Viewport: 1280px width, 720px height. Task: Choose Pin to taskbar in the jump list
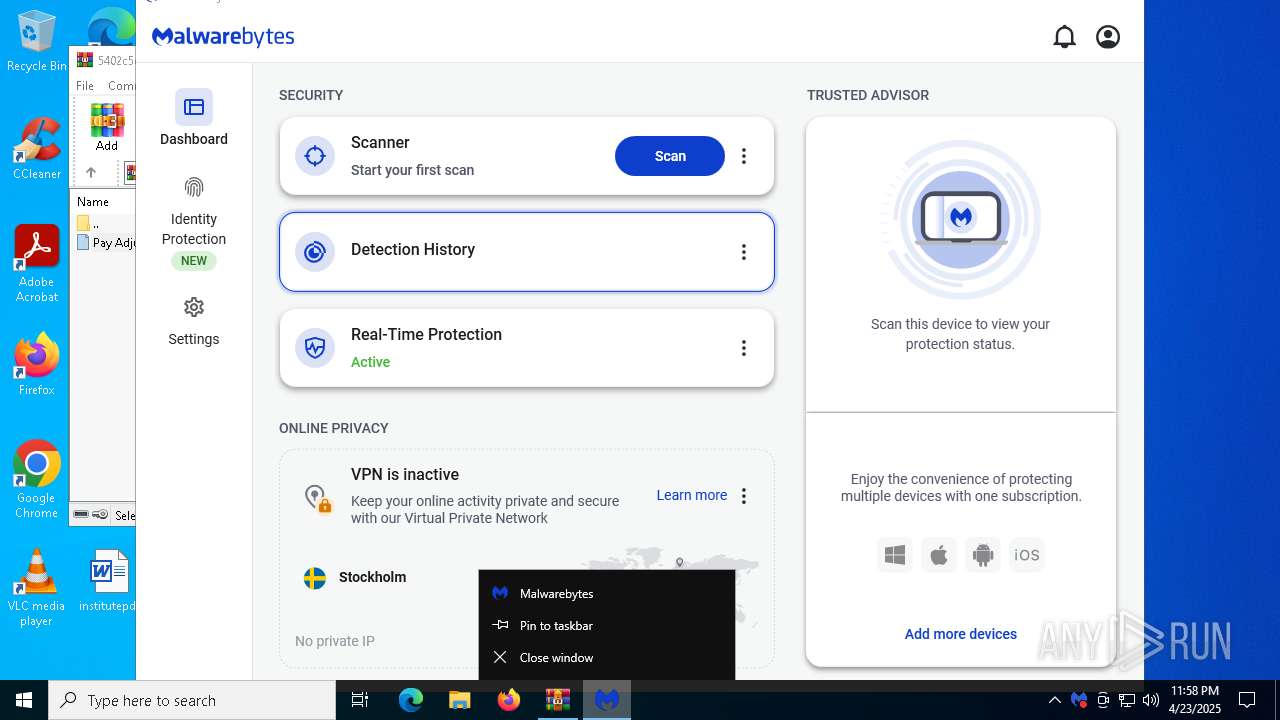607,625
